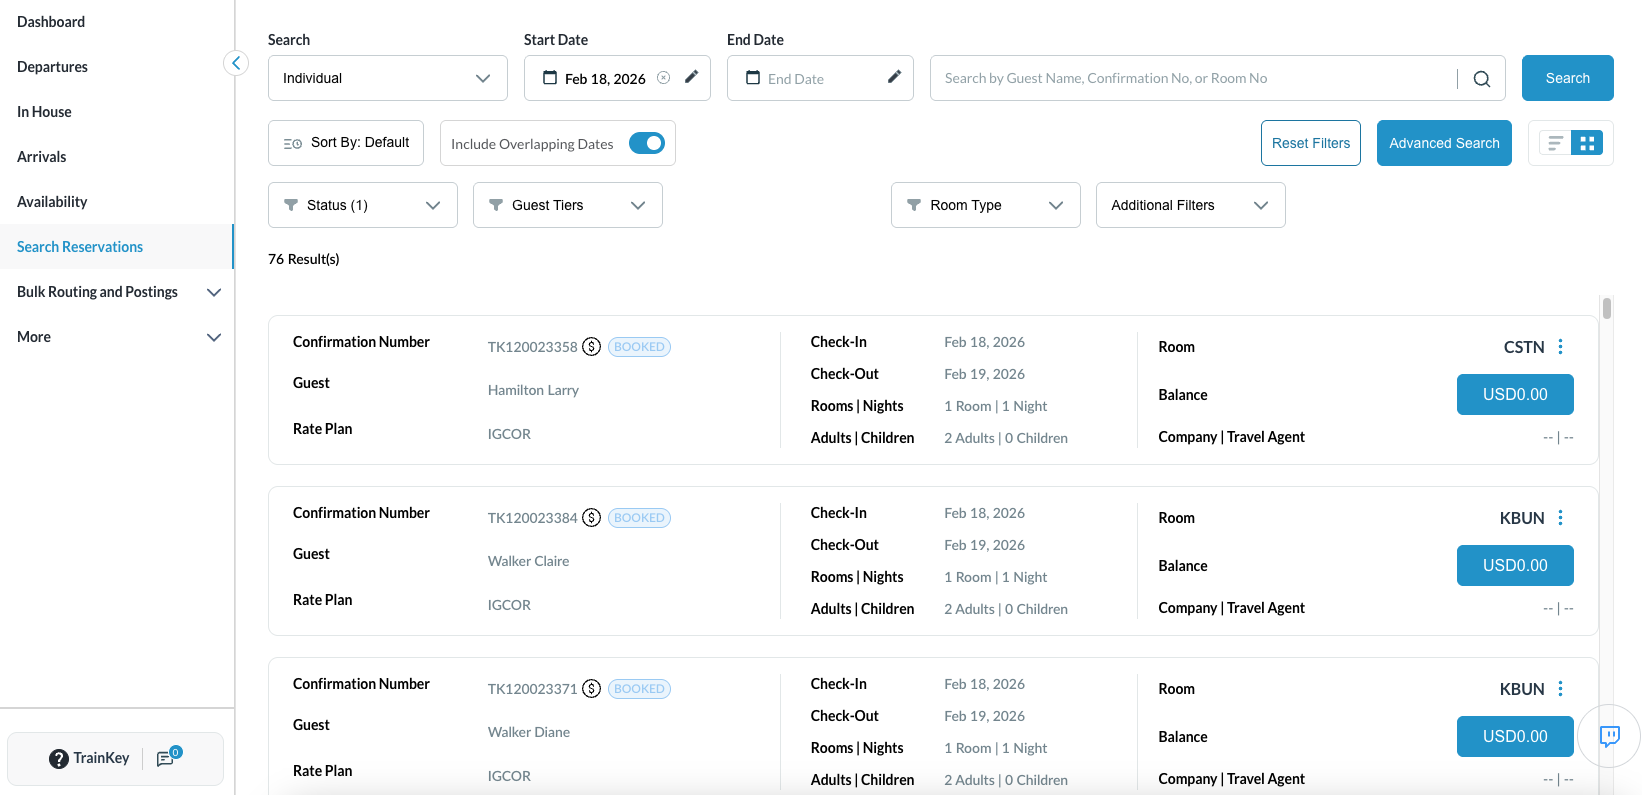The width and height of the screenshot is (1642, 795).
Task: Click the Advanced Search button
Action: (1443, 143)
